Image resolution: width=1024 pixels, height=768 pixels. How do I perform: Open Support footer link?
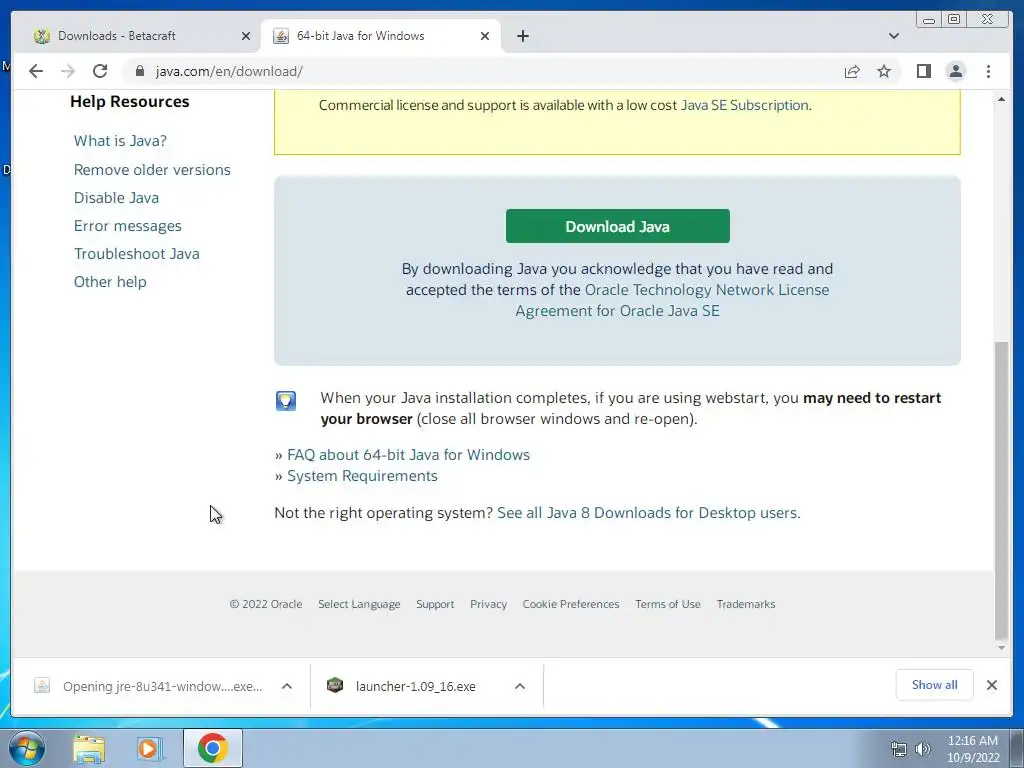435,604
